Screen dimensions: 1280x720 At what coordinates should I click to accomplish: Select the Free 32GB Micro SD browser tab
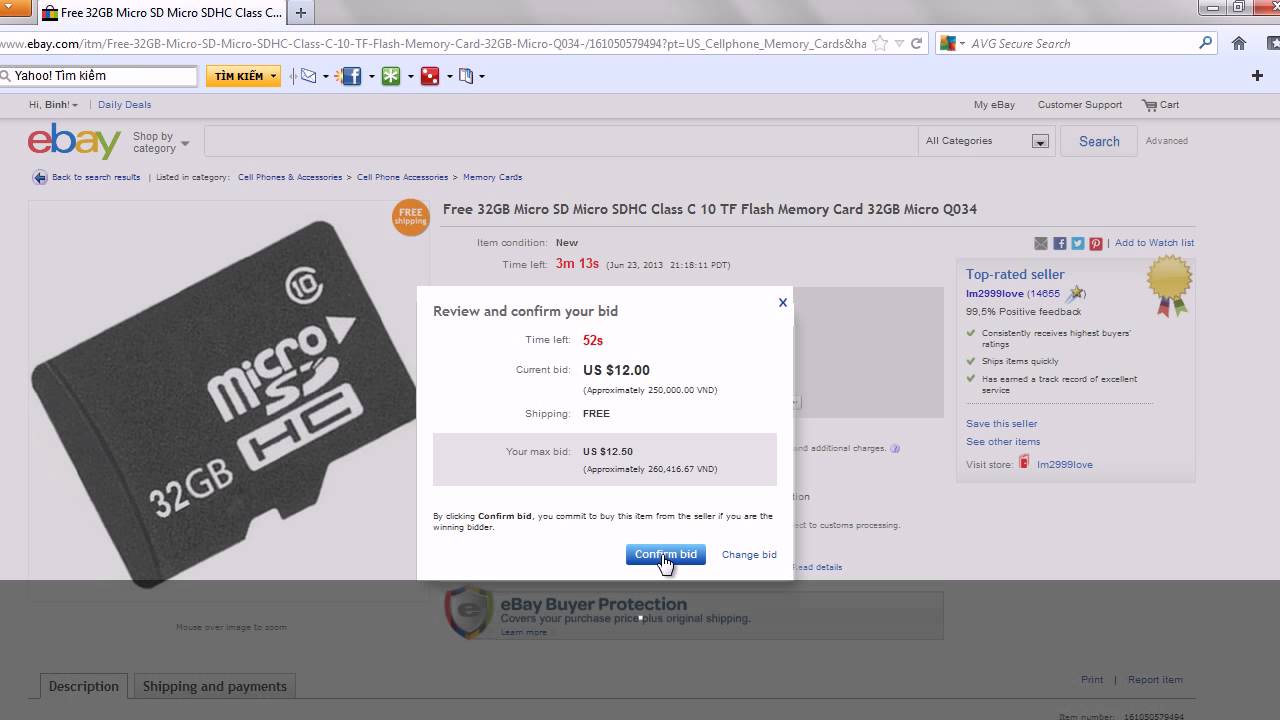[x=163, y=13]
